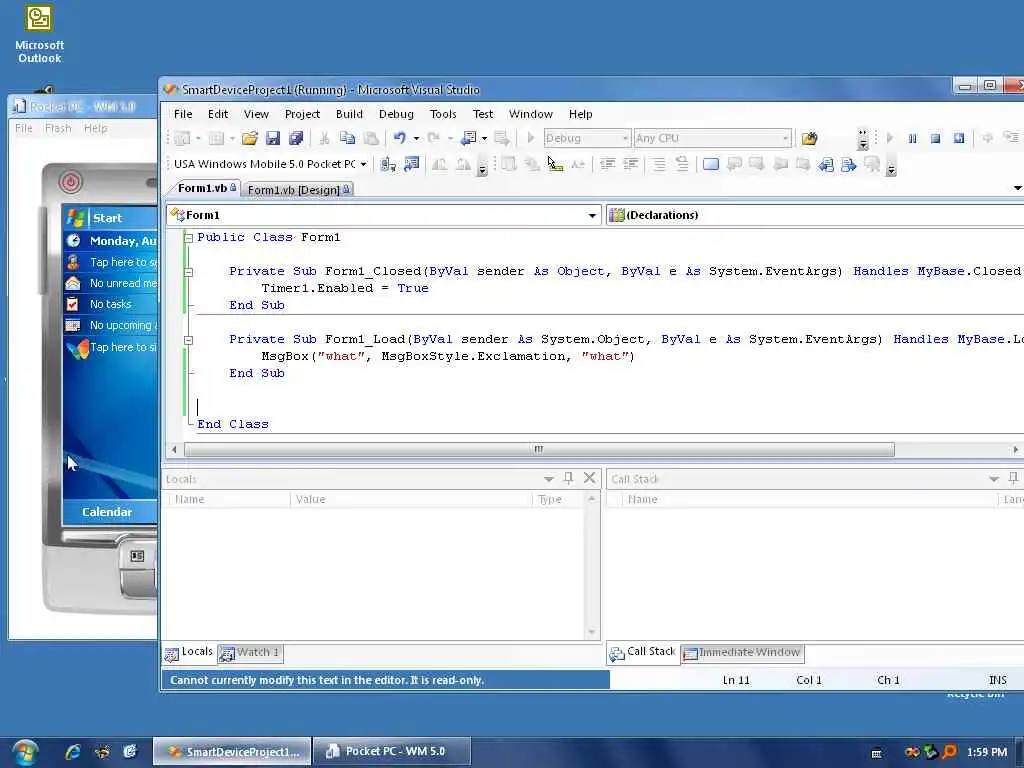
Task: Switch to the Immediate Window tab
Action: [x=743, y=652]
